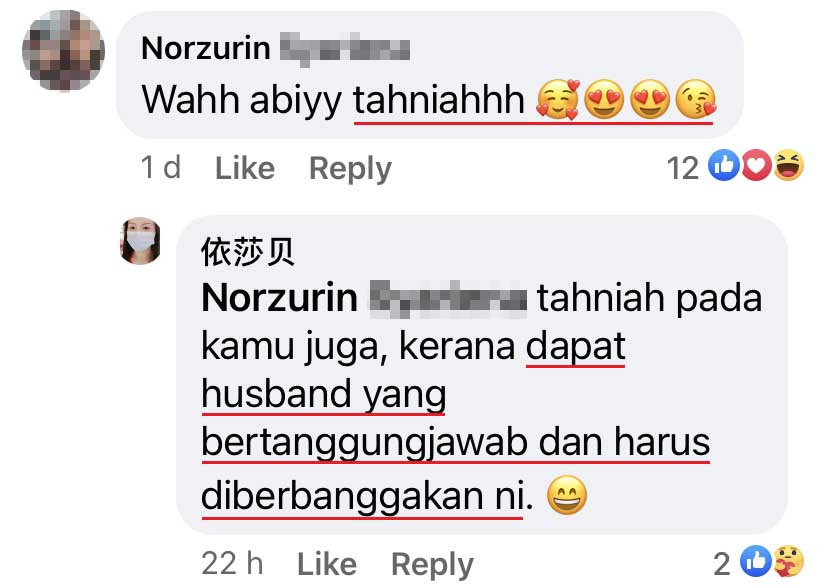Viewport: 828px width, 588px height.
Task: Open the 依莎贝 profile name link
Action: (248, 252)
